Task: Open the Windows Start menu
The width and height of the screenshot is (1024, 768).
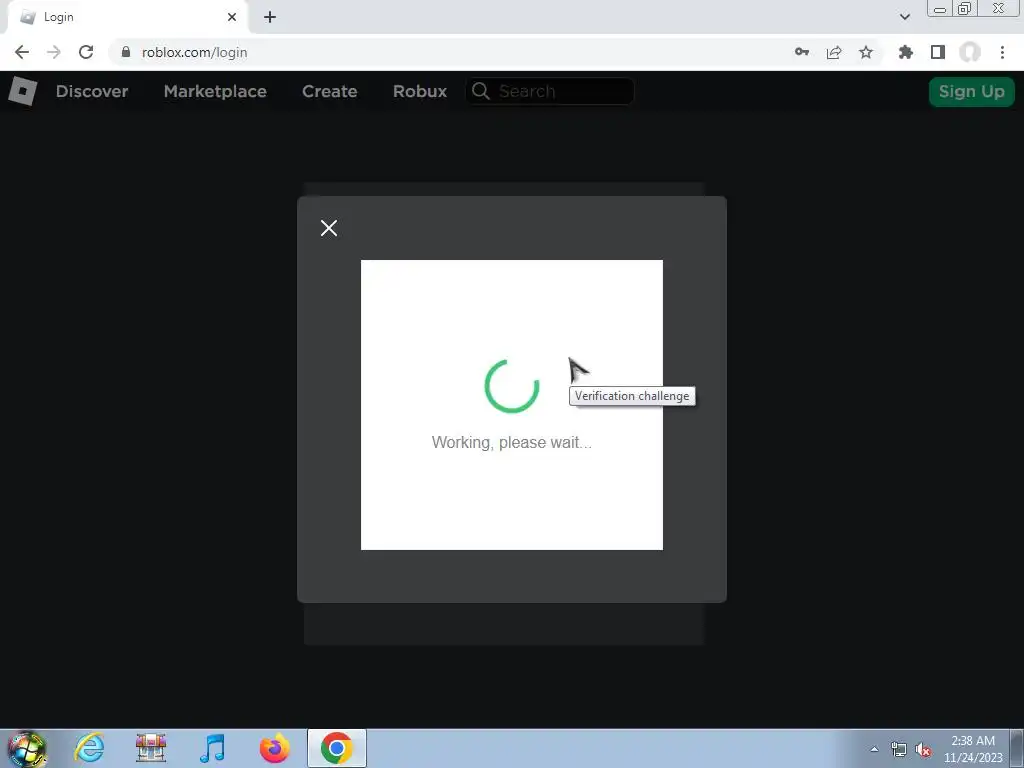Action: [x=26, y=748]
